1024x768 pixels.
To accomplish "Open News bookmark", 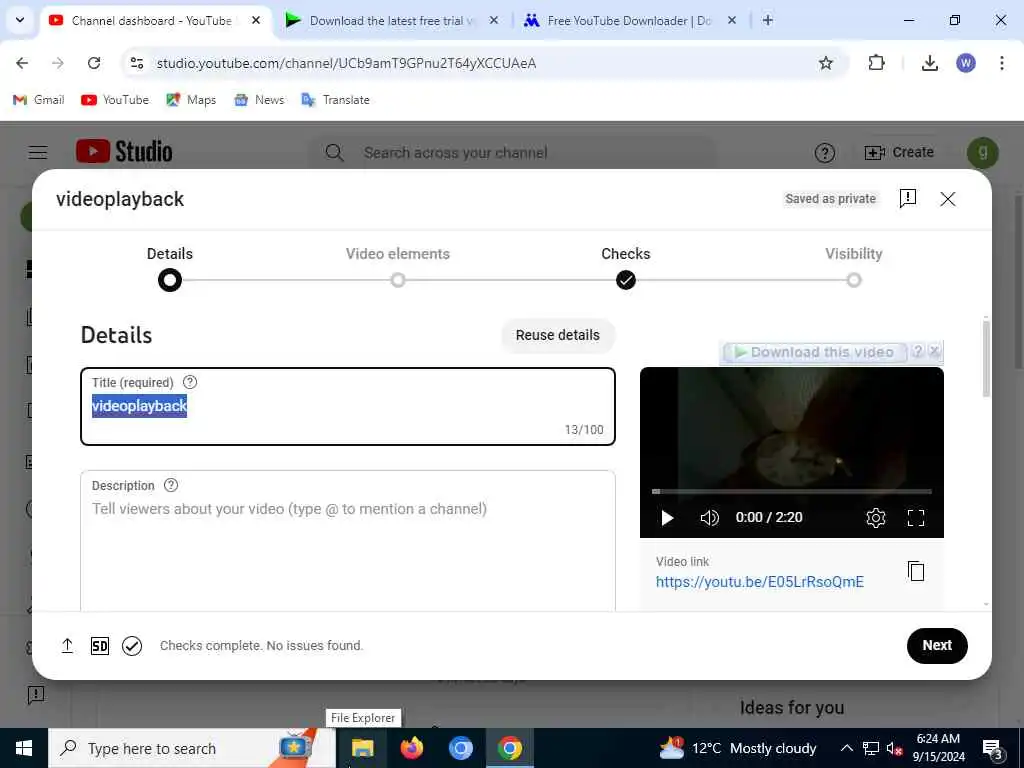I will point(259,100).
